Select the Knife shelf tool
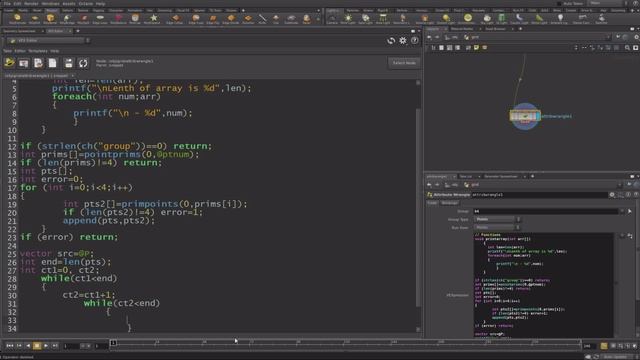Image resolution: width=640 pixels, height=360 pixels. coord(262,19)
